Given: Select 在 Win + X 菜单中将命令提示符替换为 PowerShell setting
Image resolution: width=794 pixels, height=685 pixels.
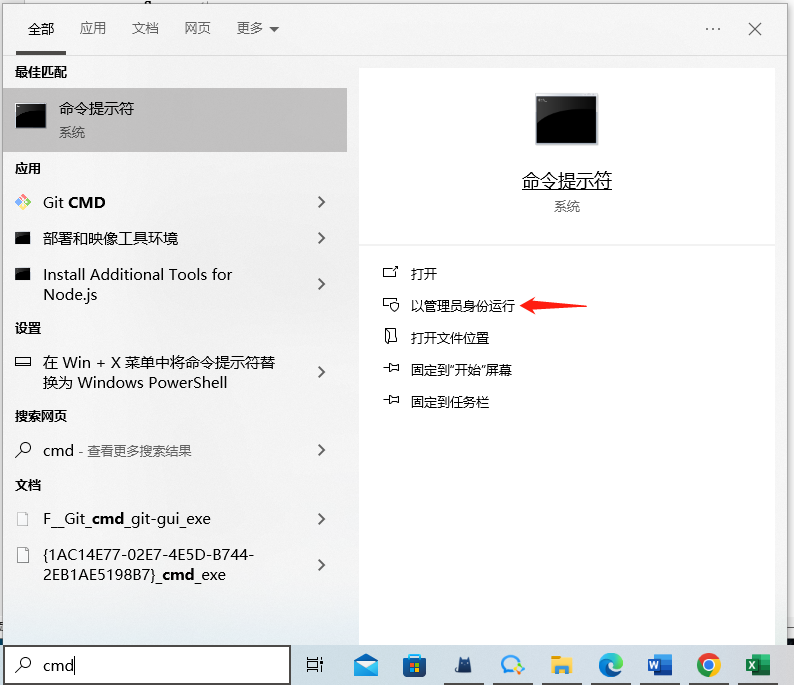Looking at the screenshot, I should 159,373.
